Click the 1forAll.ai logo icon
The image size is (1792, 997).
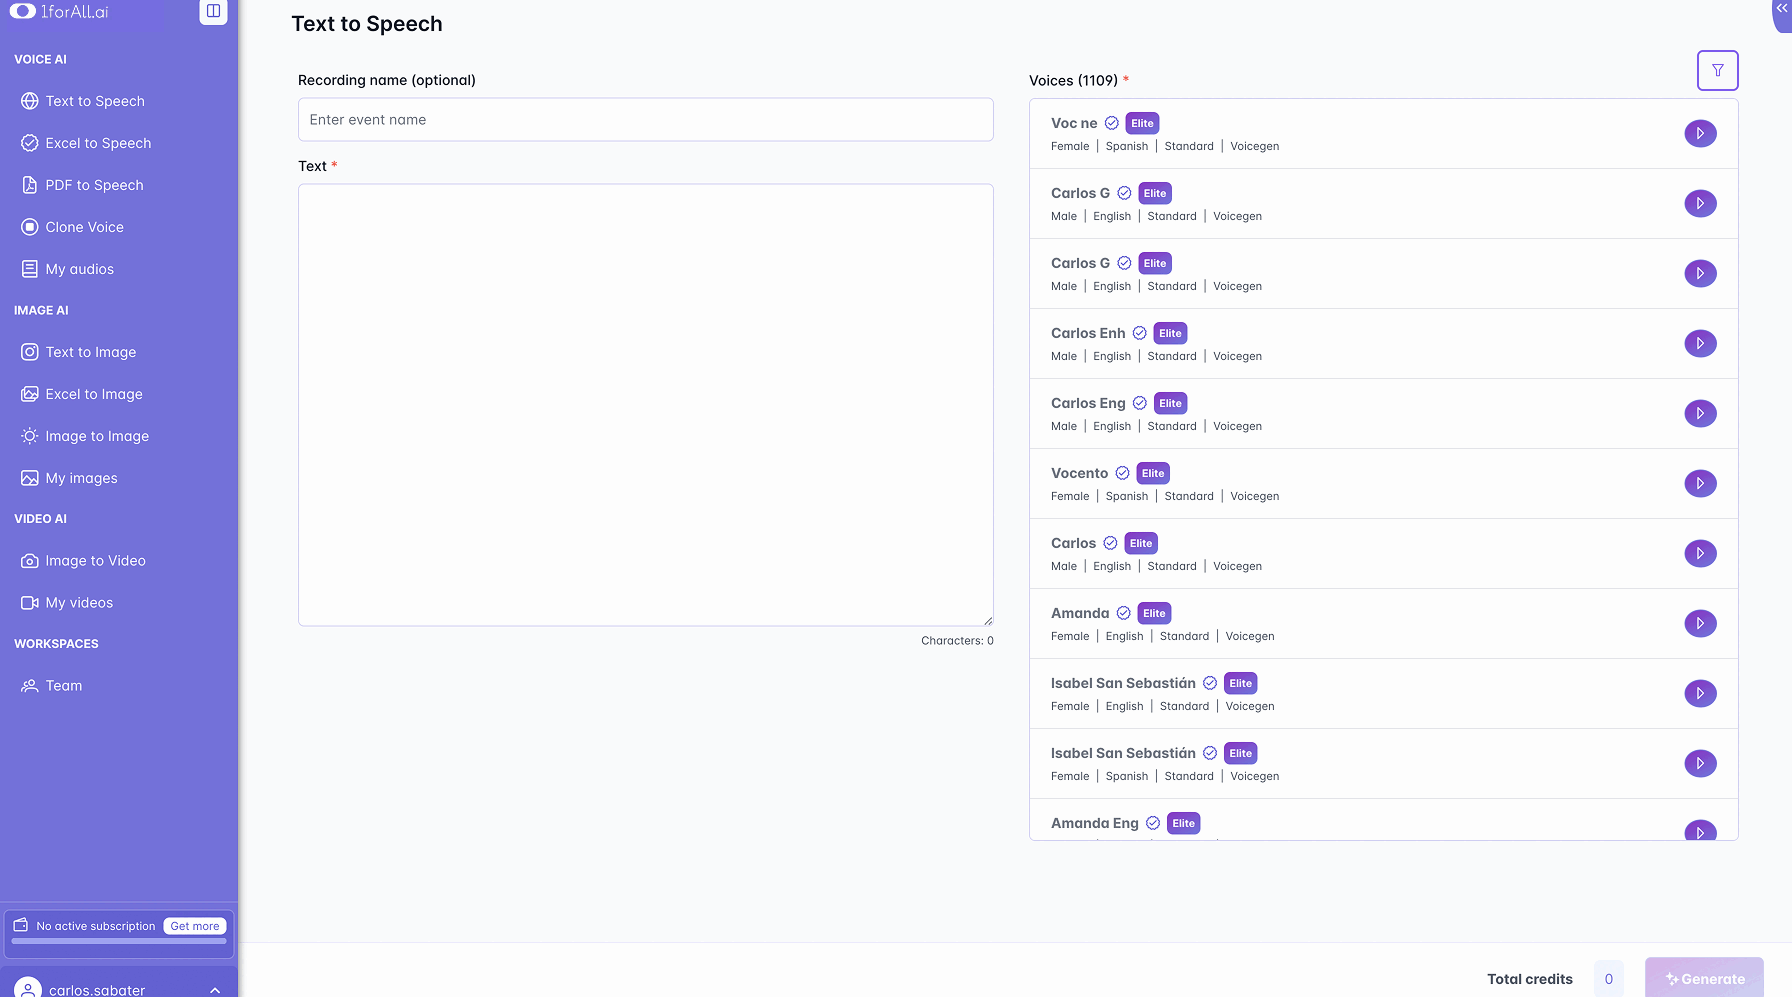click(x=23, y=11)
